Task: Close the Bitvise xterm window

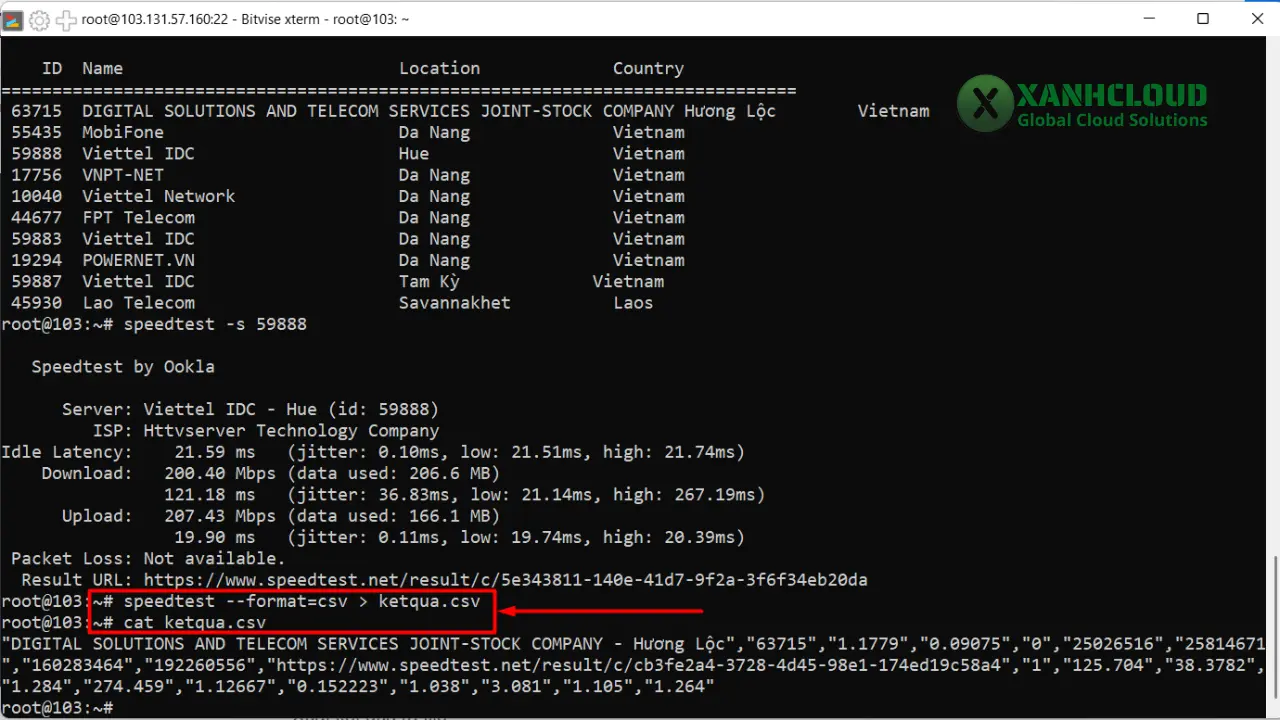Action: pyautogui.click(x=1257, y=19)
